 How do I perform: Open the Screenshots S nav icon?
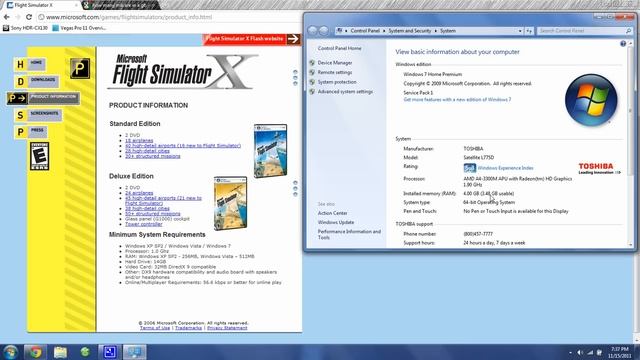(x=20, y=116)
